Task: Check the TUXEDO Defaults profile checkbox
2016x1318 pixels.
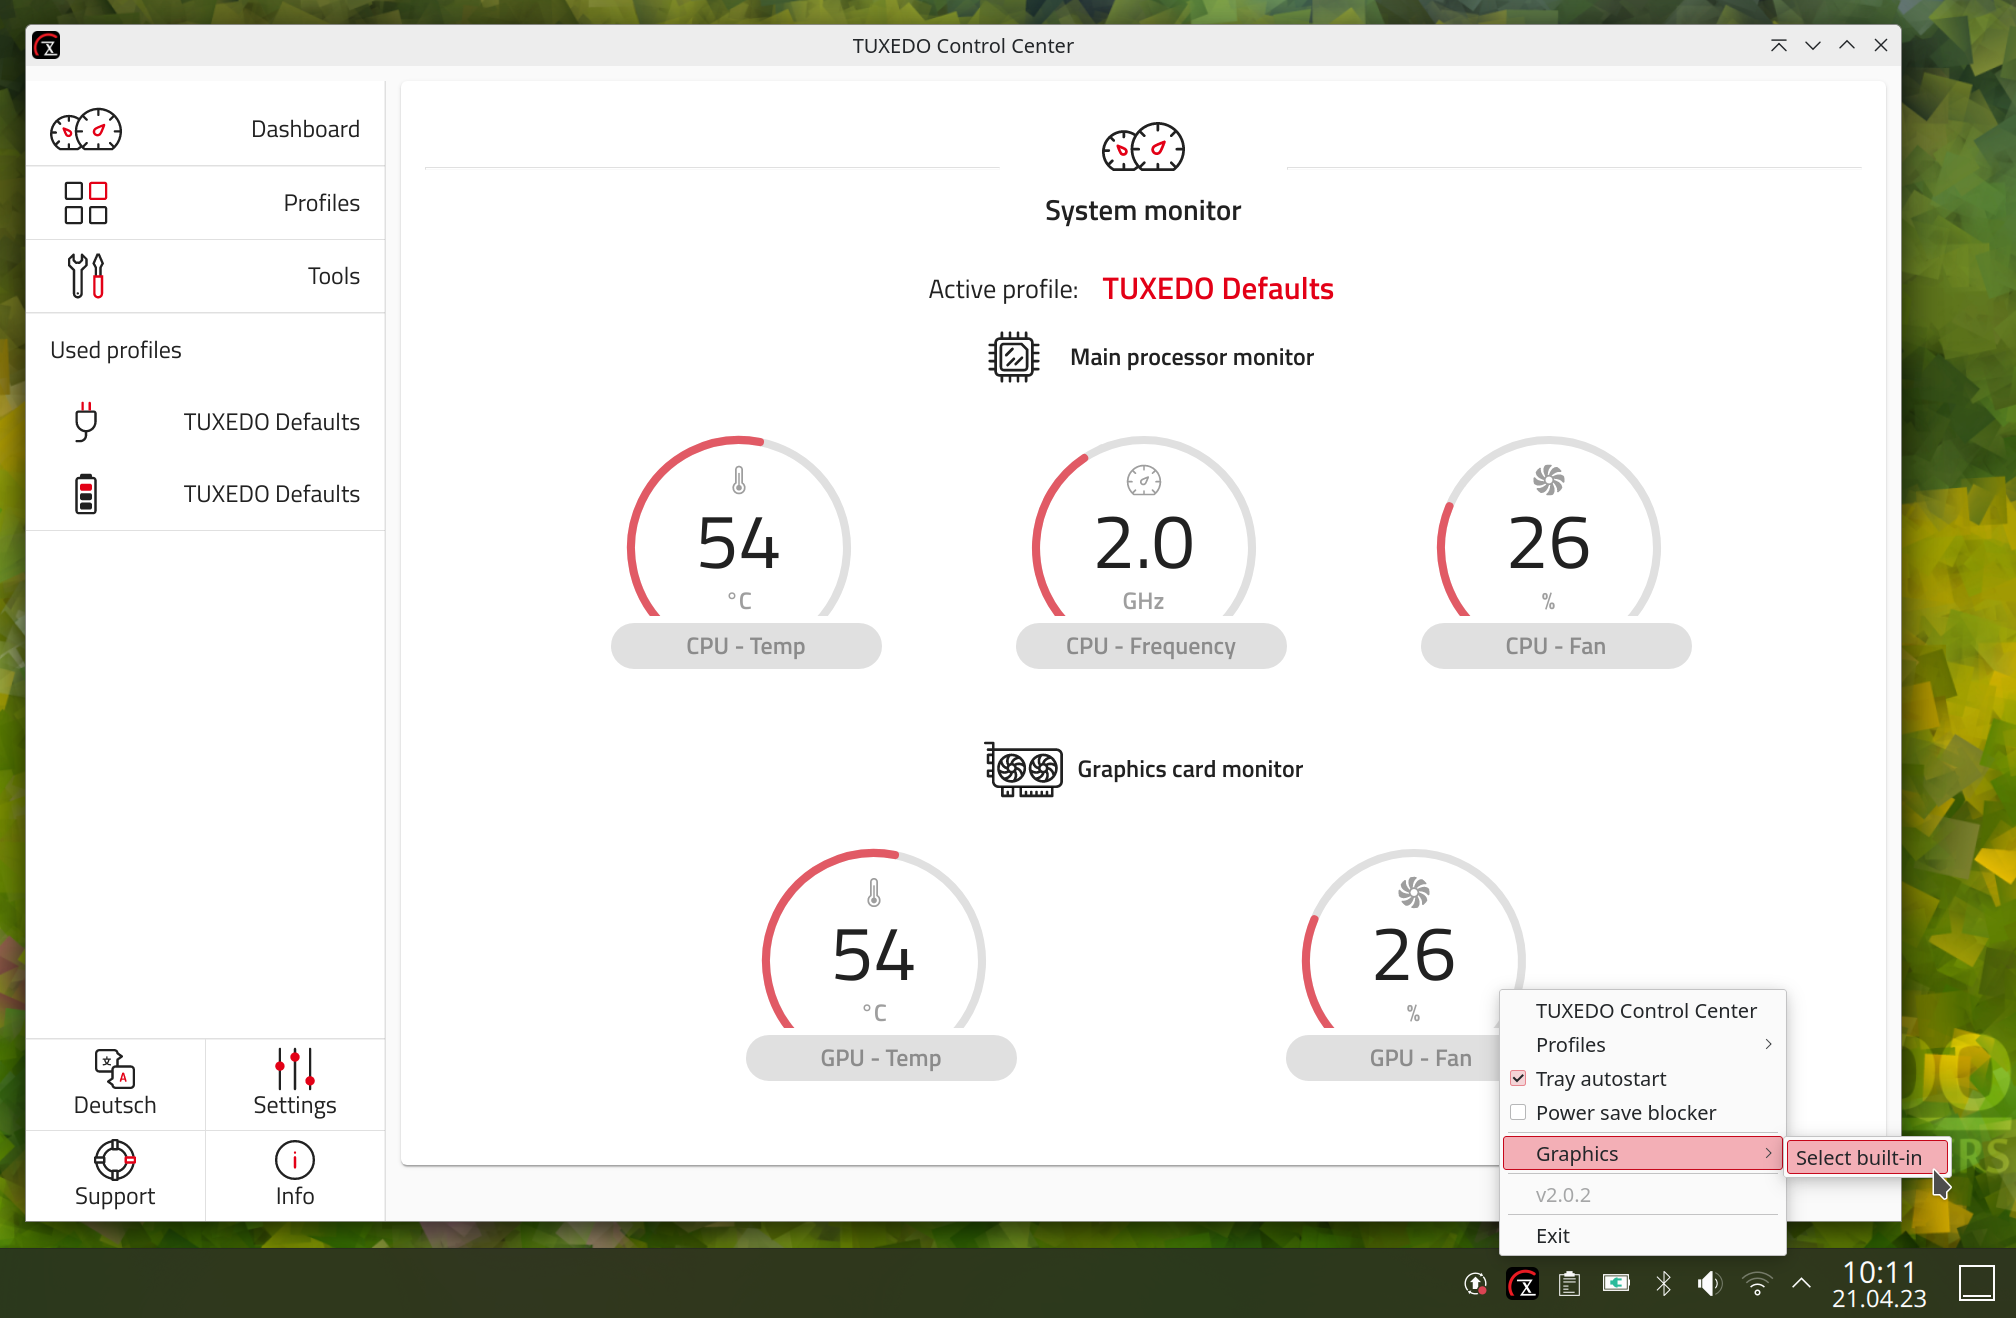Action: click(206, 422)
